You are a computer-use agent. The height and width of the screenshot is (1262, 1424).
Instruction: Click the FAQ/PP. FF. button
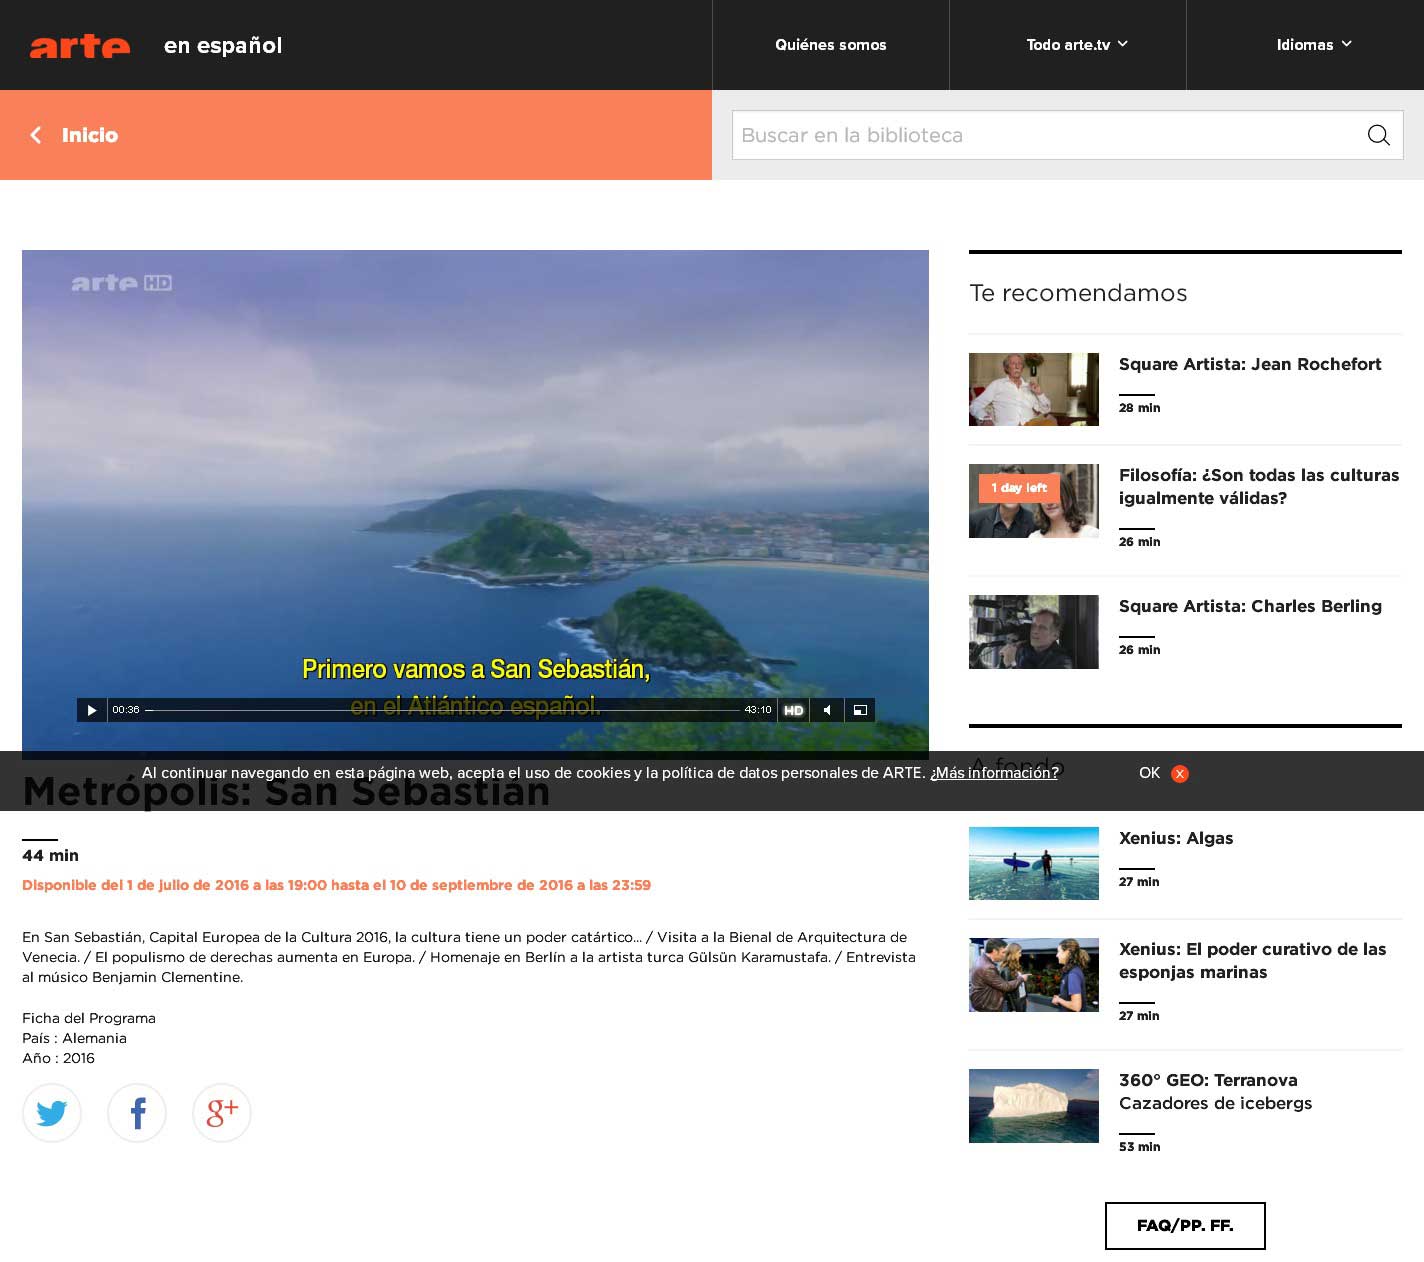coord(1185,1226)
